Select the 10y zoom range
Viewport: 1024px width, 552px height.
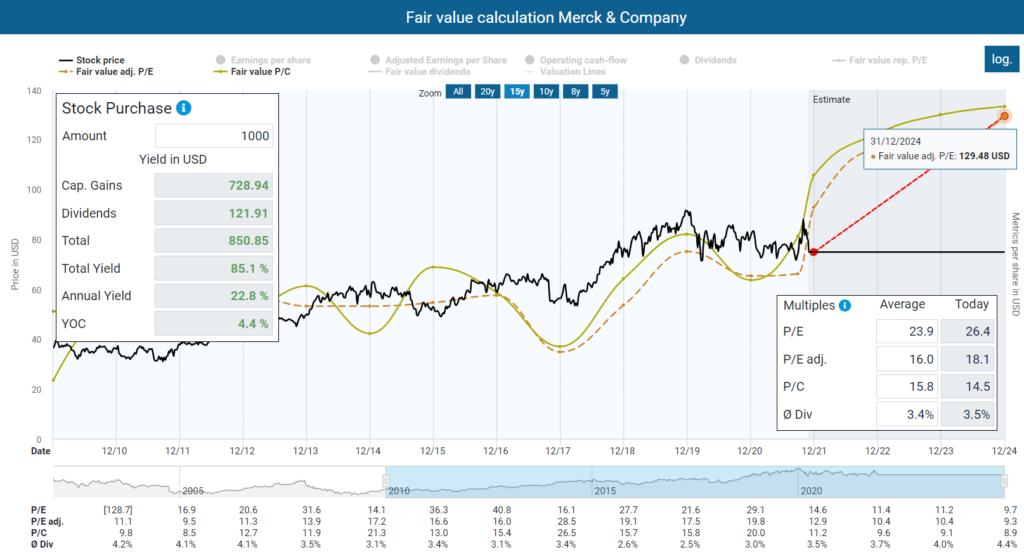pos(546,91)
